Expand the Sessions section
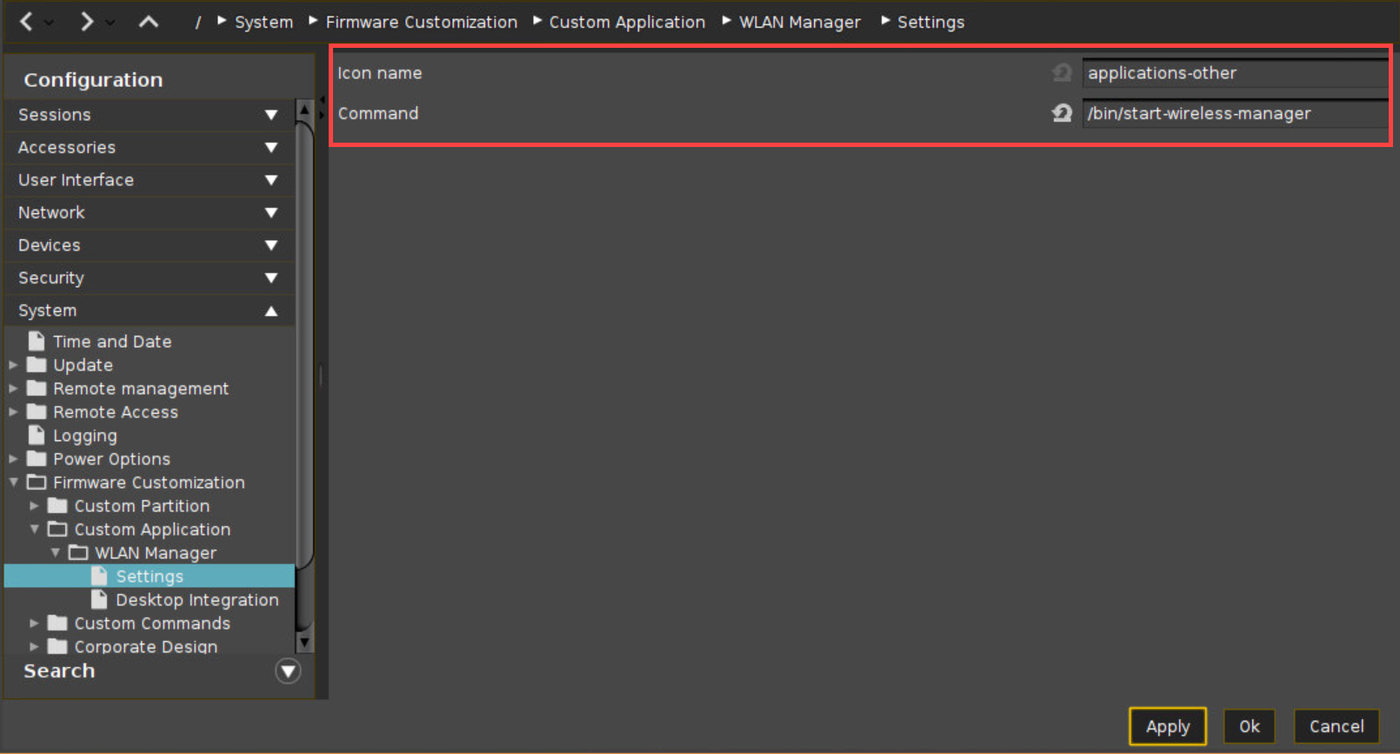 pyautogui.click(x=271, y=115)
